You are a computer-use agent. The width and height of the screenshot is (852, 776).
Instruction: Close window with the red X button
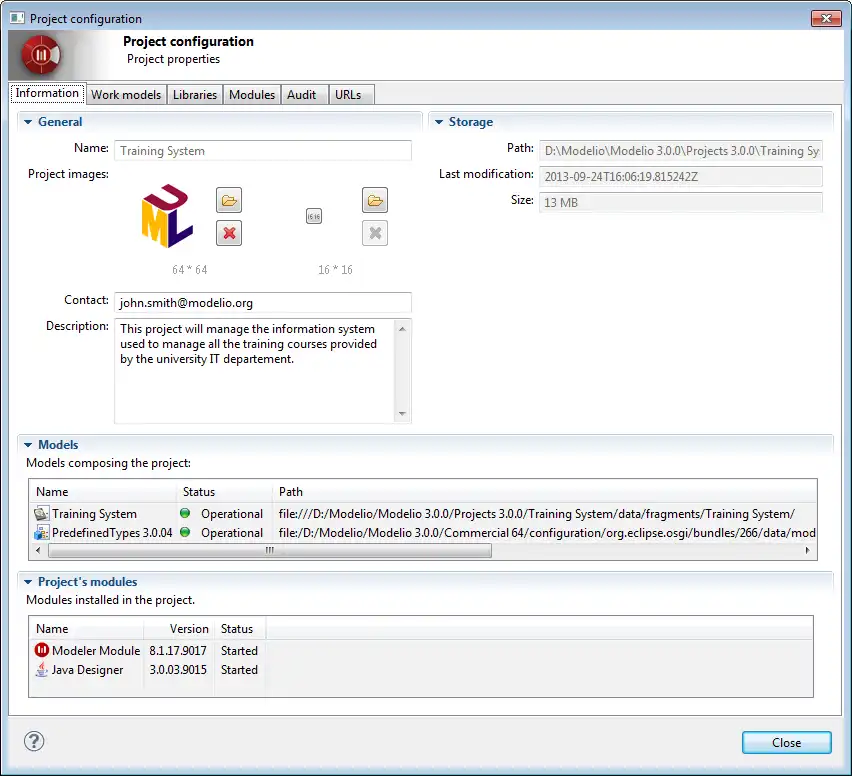[826, 18]
